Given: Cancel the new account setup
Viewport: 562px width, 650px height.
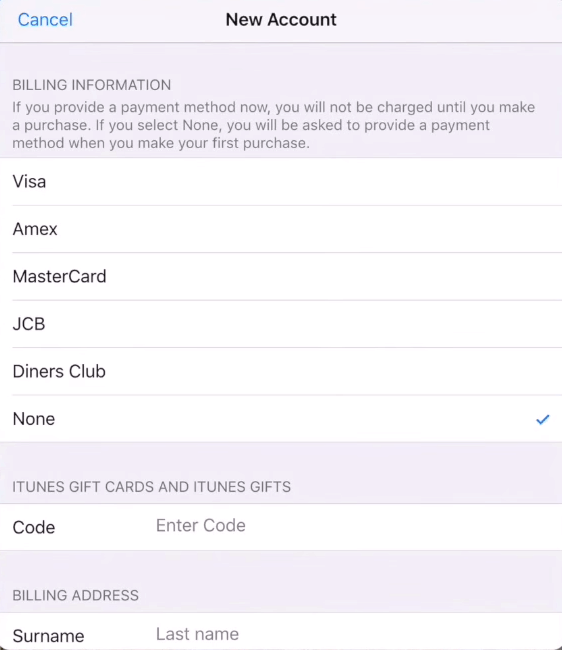Looking at the screenshot, I should (x=45, y=20).
